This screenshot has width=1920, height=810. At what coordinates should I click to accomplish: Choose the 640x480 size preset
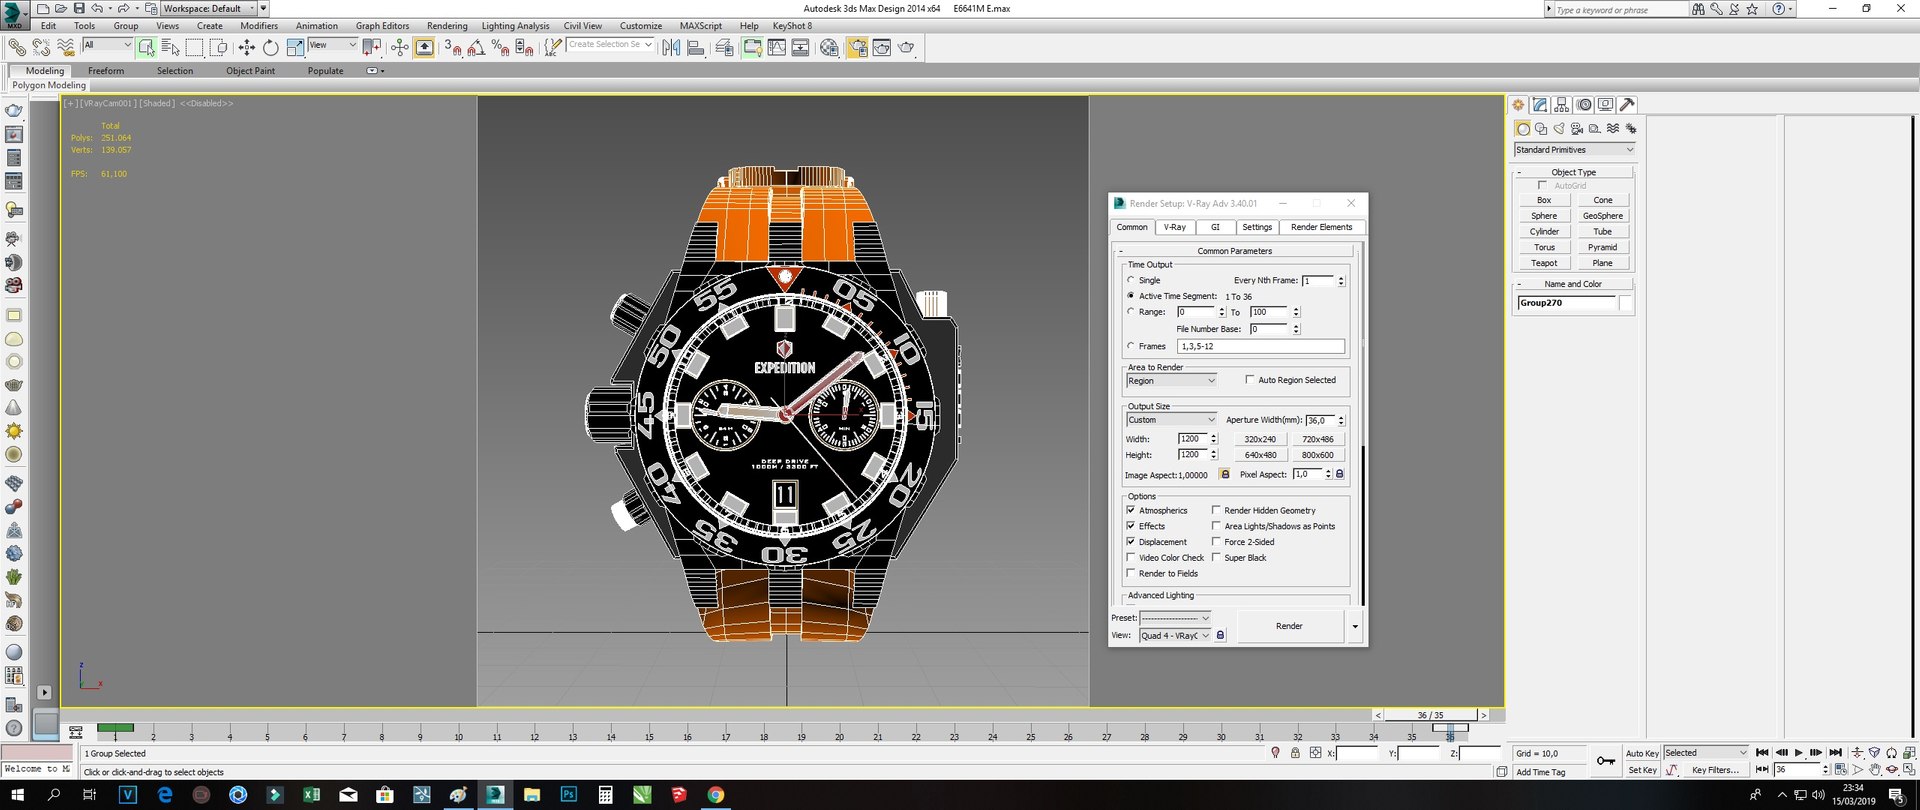[x=1260, y=455]
